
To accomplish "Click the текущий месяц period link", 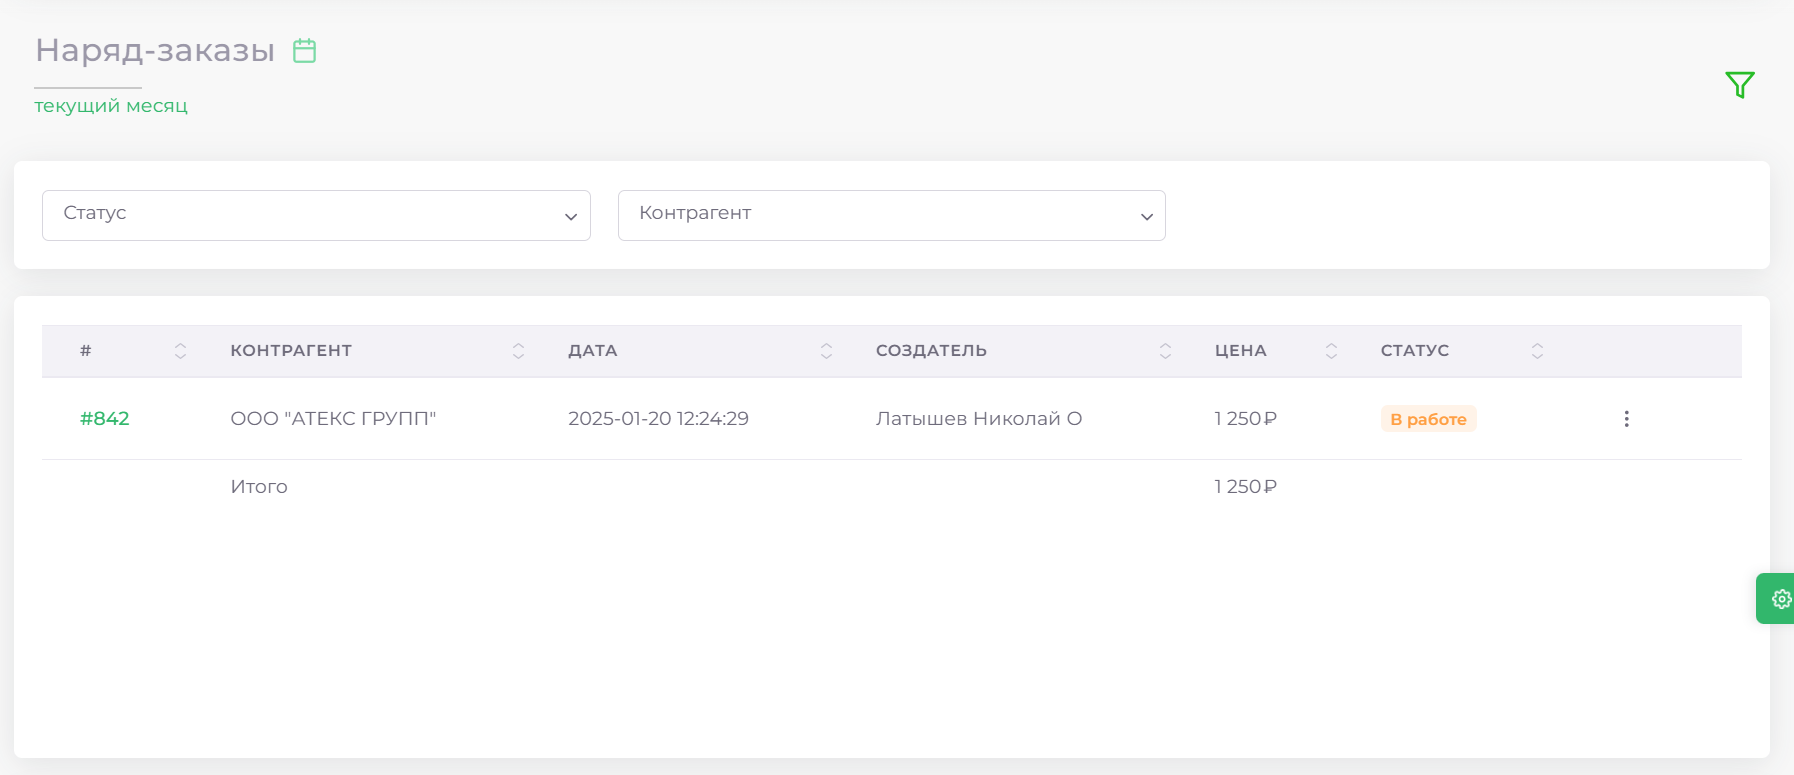I will (111, 106).
